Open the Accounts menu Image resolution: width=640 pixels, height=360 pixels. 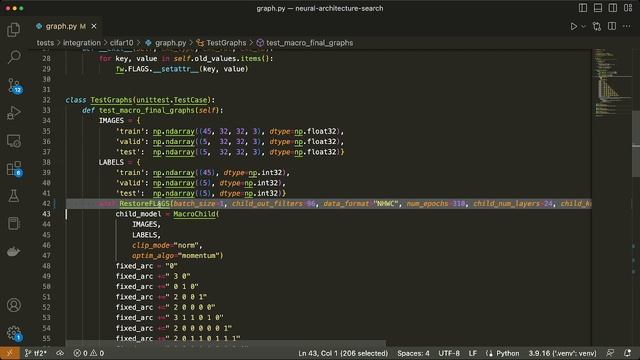[x=13, y=305]
